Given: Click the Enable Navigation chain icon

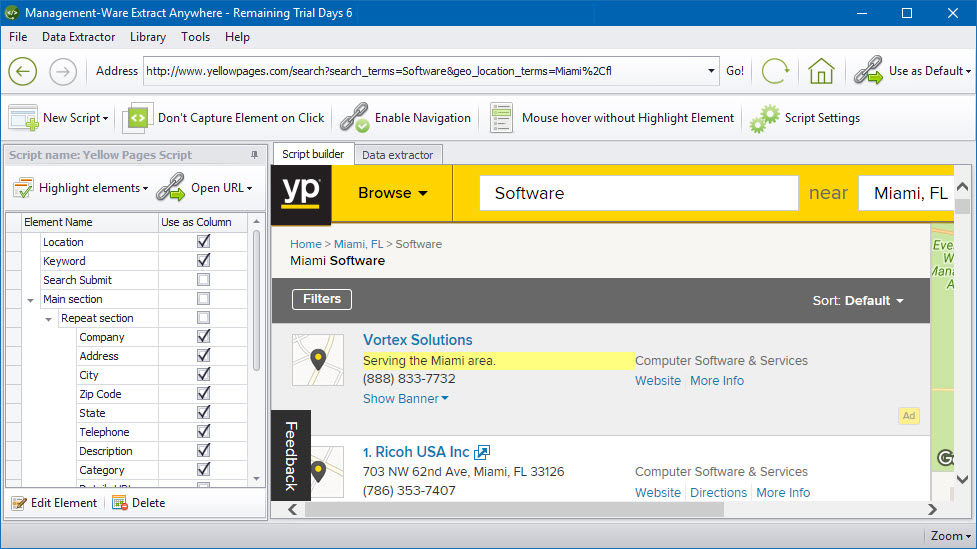Looking at the screenshot, I should [x=355, y=118].
